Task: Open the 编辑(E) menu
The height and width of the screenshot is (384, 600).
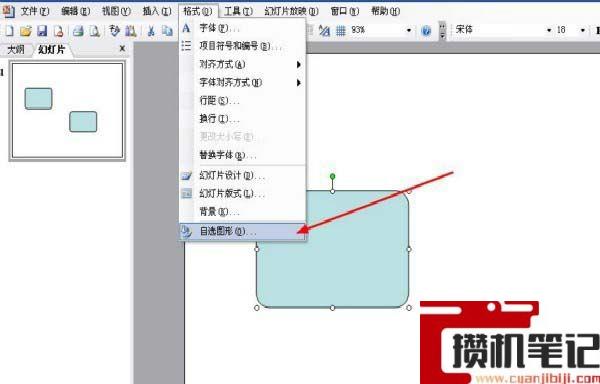Action: point(75,11)
